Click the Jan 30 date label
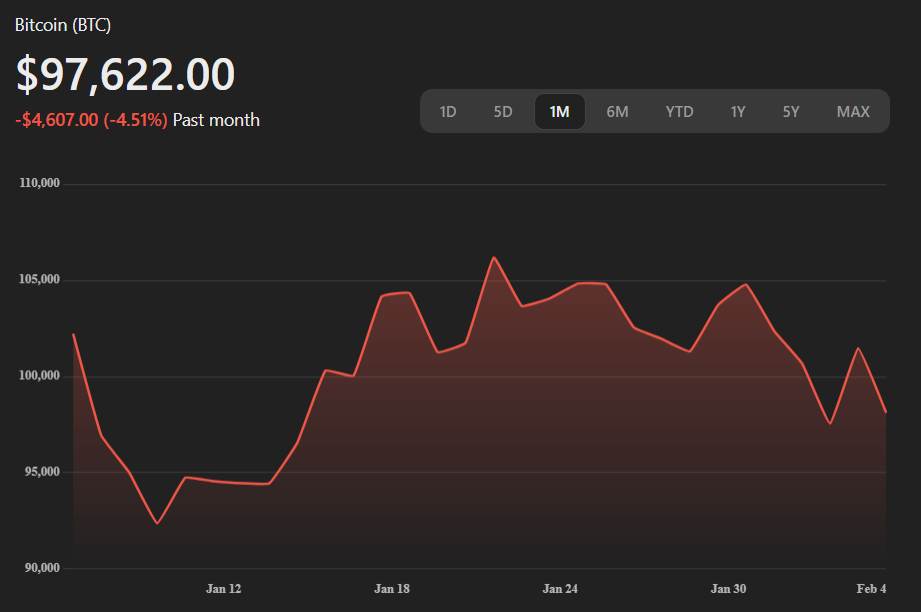This screenshot has width=921, height=612. [x=728, y=589]
